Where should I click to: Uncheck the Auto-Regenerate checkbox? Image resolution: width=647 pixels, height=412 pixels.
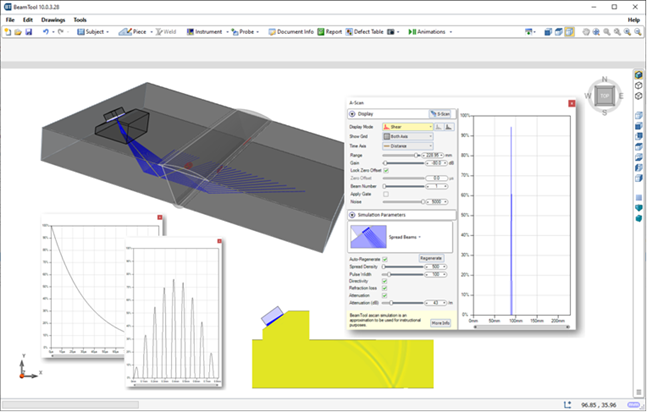pyautogui.click(x=387, y=258)
